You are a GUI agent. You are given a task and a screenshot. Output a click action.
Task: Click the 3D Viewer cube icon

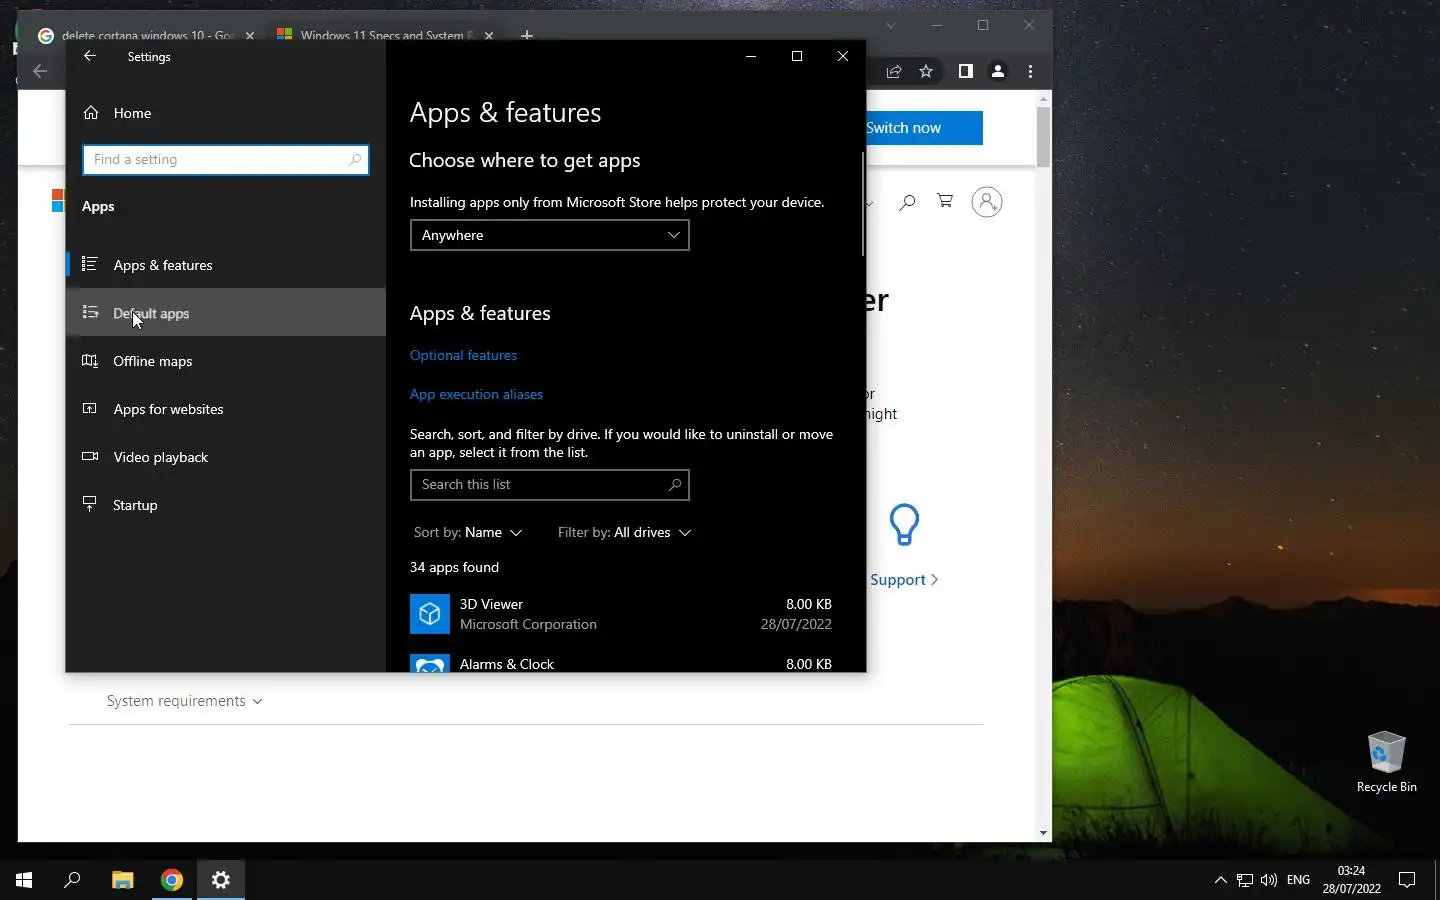point(430,614)
